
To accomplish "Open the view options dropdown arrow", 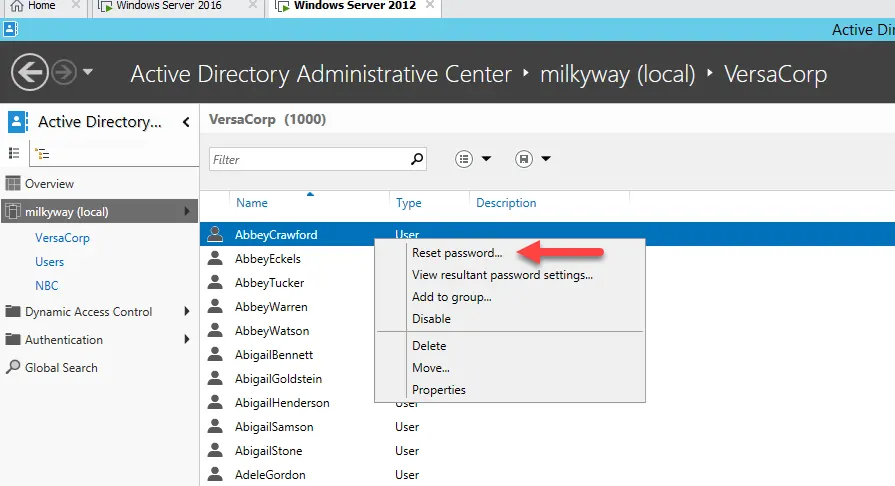I will (x=486, y=159).
